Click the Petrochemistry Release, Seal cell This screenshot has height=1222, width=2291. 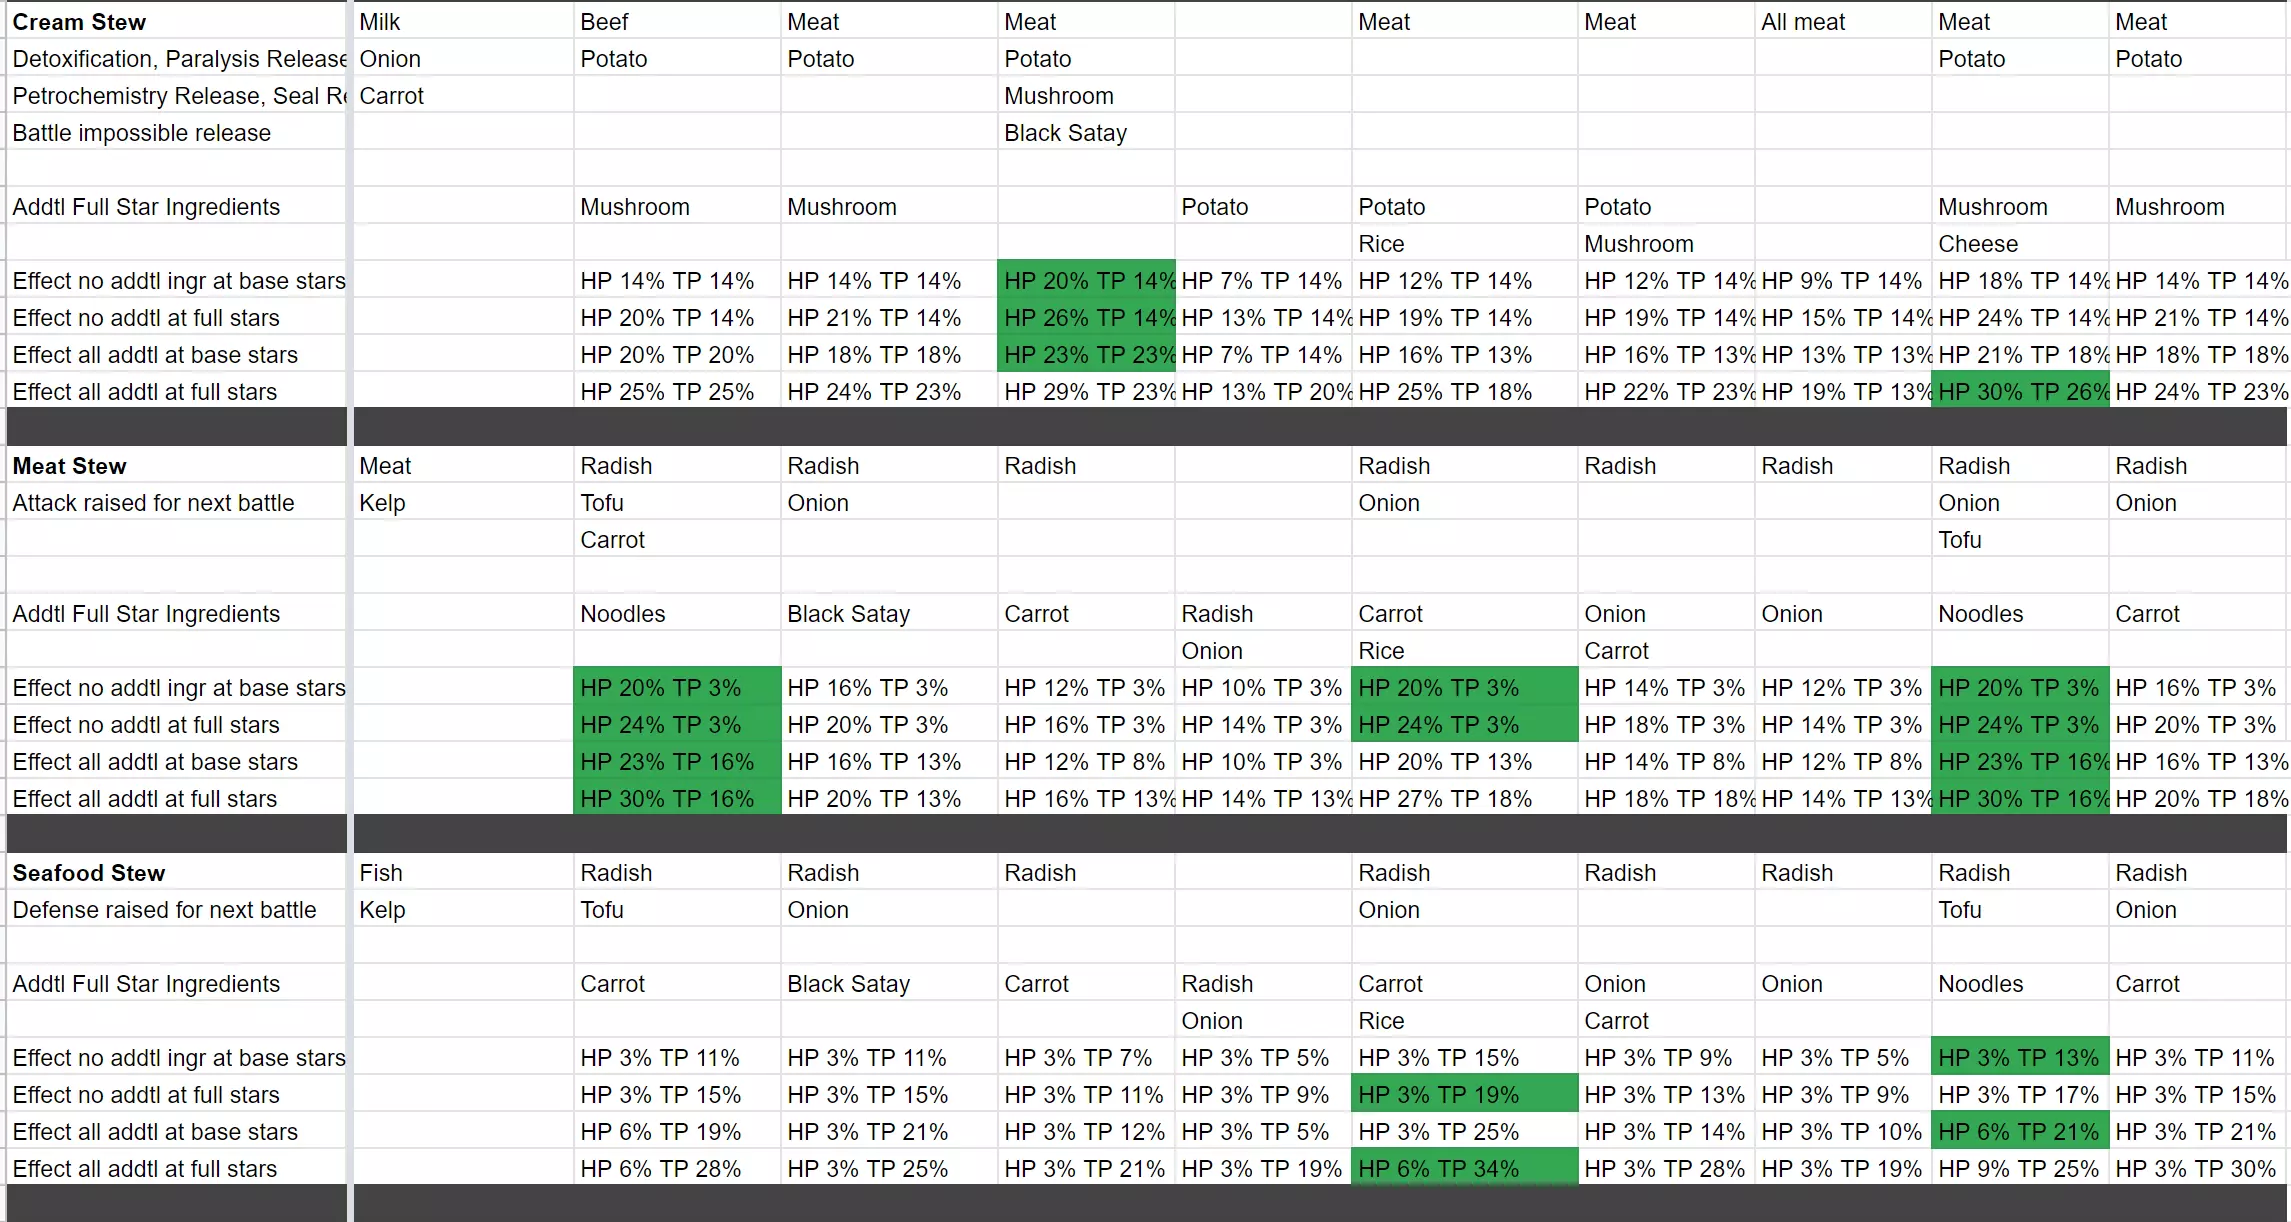point(178,96)
